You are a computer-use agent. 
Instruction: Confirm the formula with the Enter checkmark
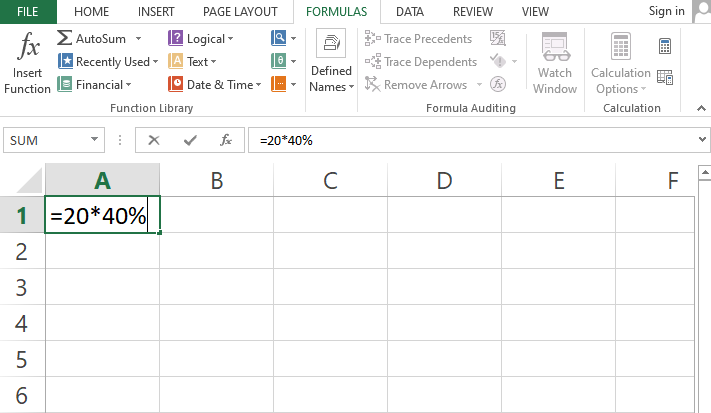point(190,140)
